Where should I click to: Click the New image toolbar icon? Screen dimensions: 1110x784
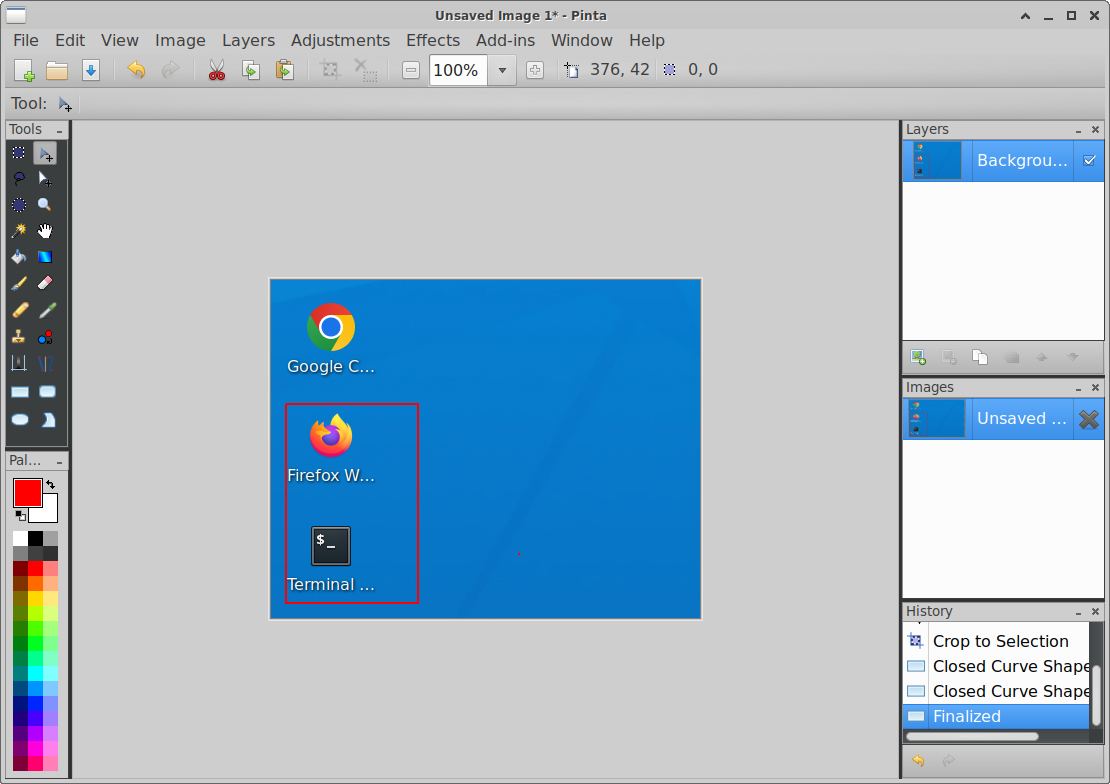24,70
